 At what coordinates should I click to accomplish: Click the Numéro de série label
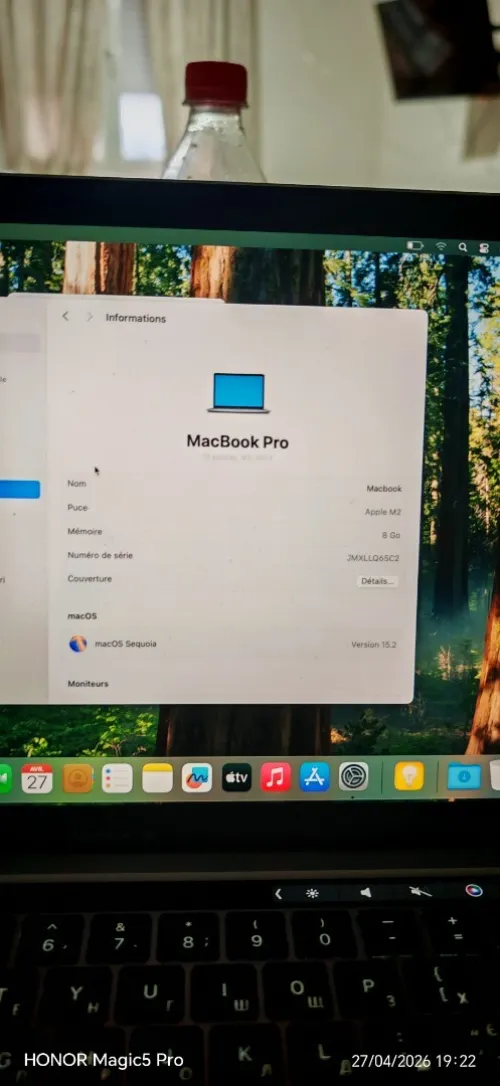pyautogui.click(x=100, y=555)
